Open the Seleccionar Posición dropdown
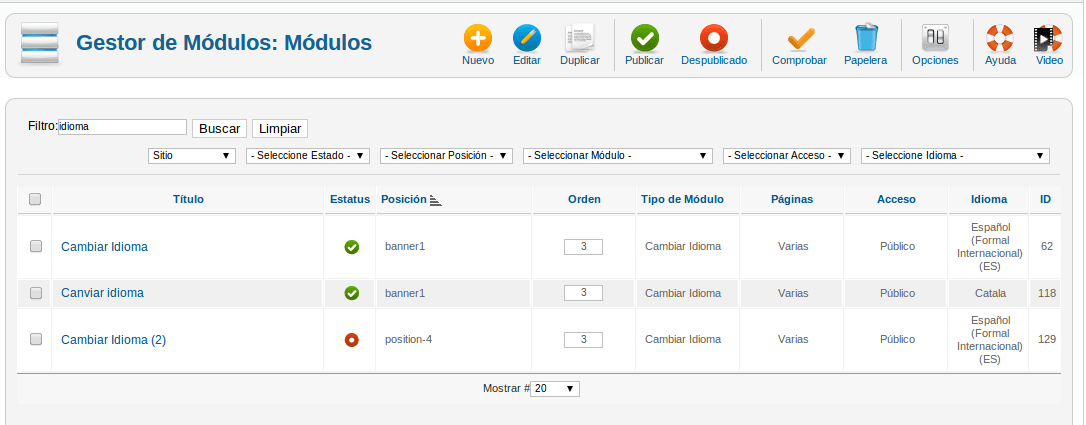This screenshot has width=1086, height=425. [447, 156]
